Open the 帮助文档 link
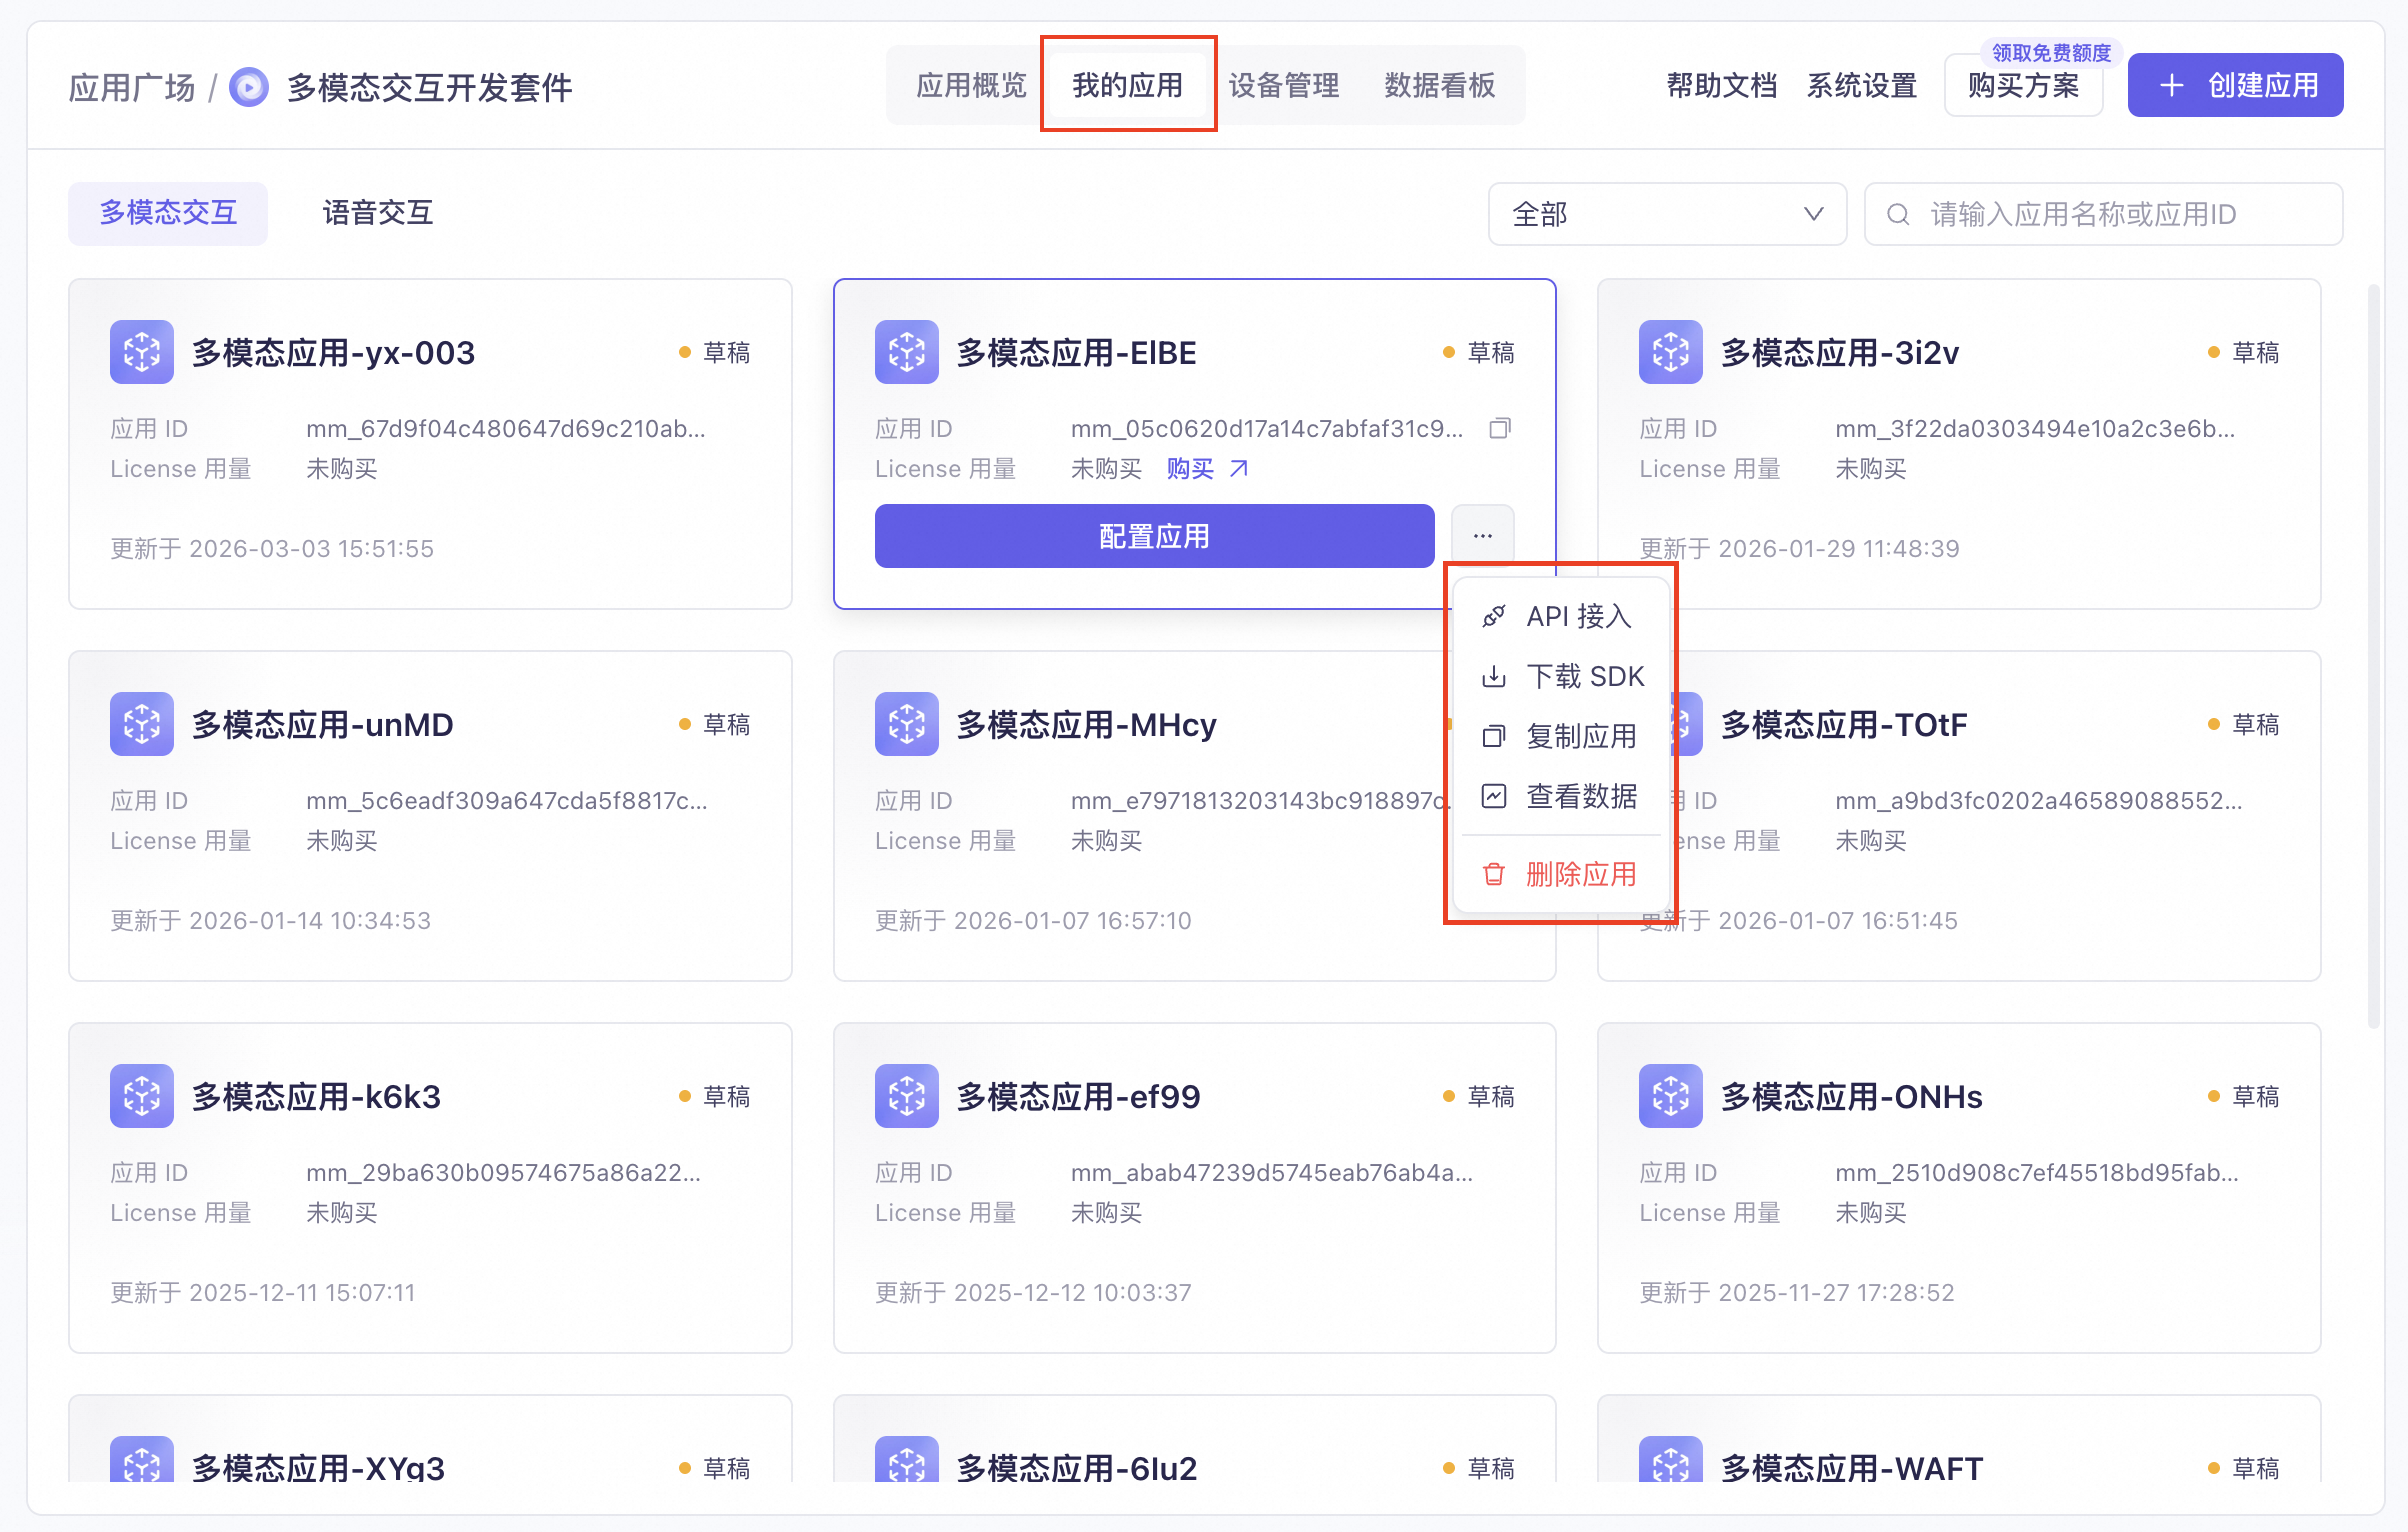Screen dimensions: 2408x1532 (1722, 86)
